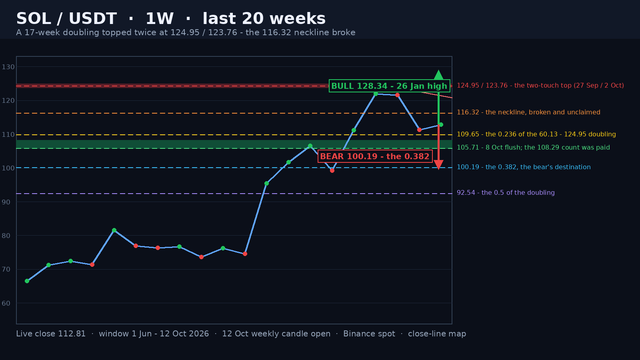Click the '116.32 - the neckline' level label
640x360 pixels.
(x=528, y=112)
